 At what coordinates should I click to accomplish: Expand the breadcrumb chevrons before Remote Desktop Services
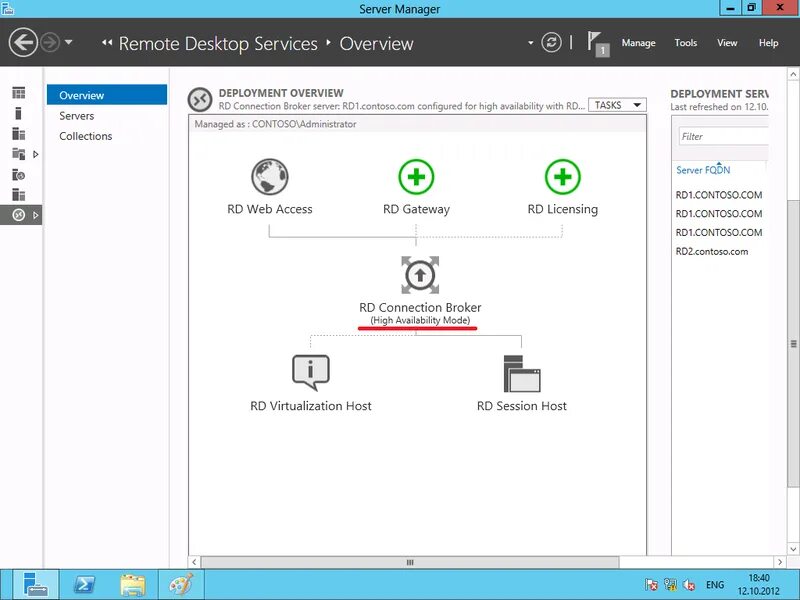pos(107,43)
